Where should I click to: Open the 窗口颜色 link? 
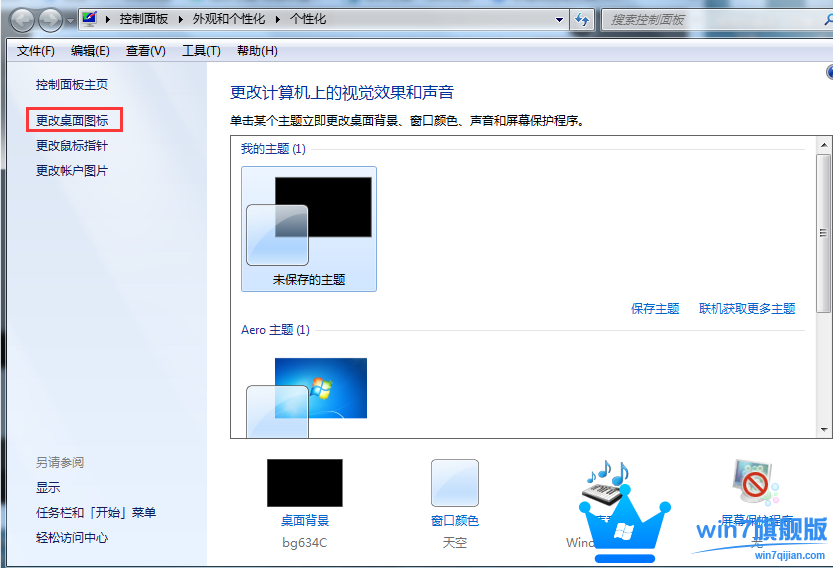pos(455,521)
